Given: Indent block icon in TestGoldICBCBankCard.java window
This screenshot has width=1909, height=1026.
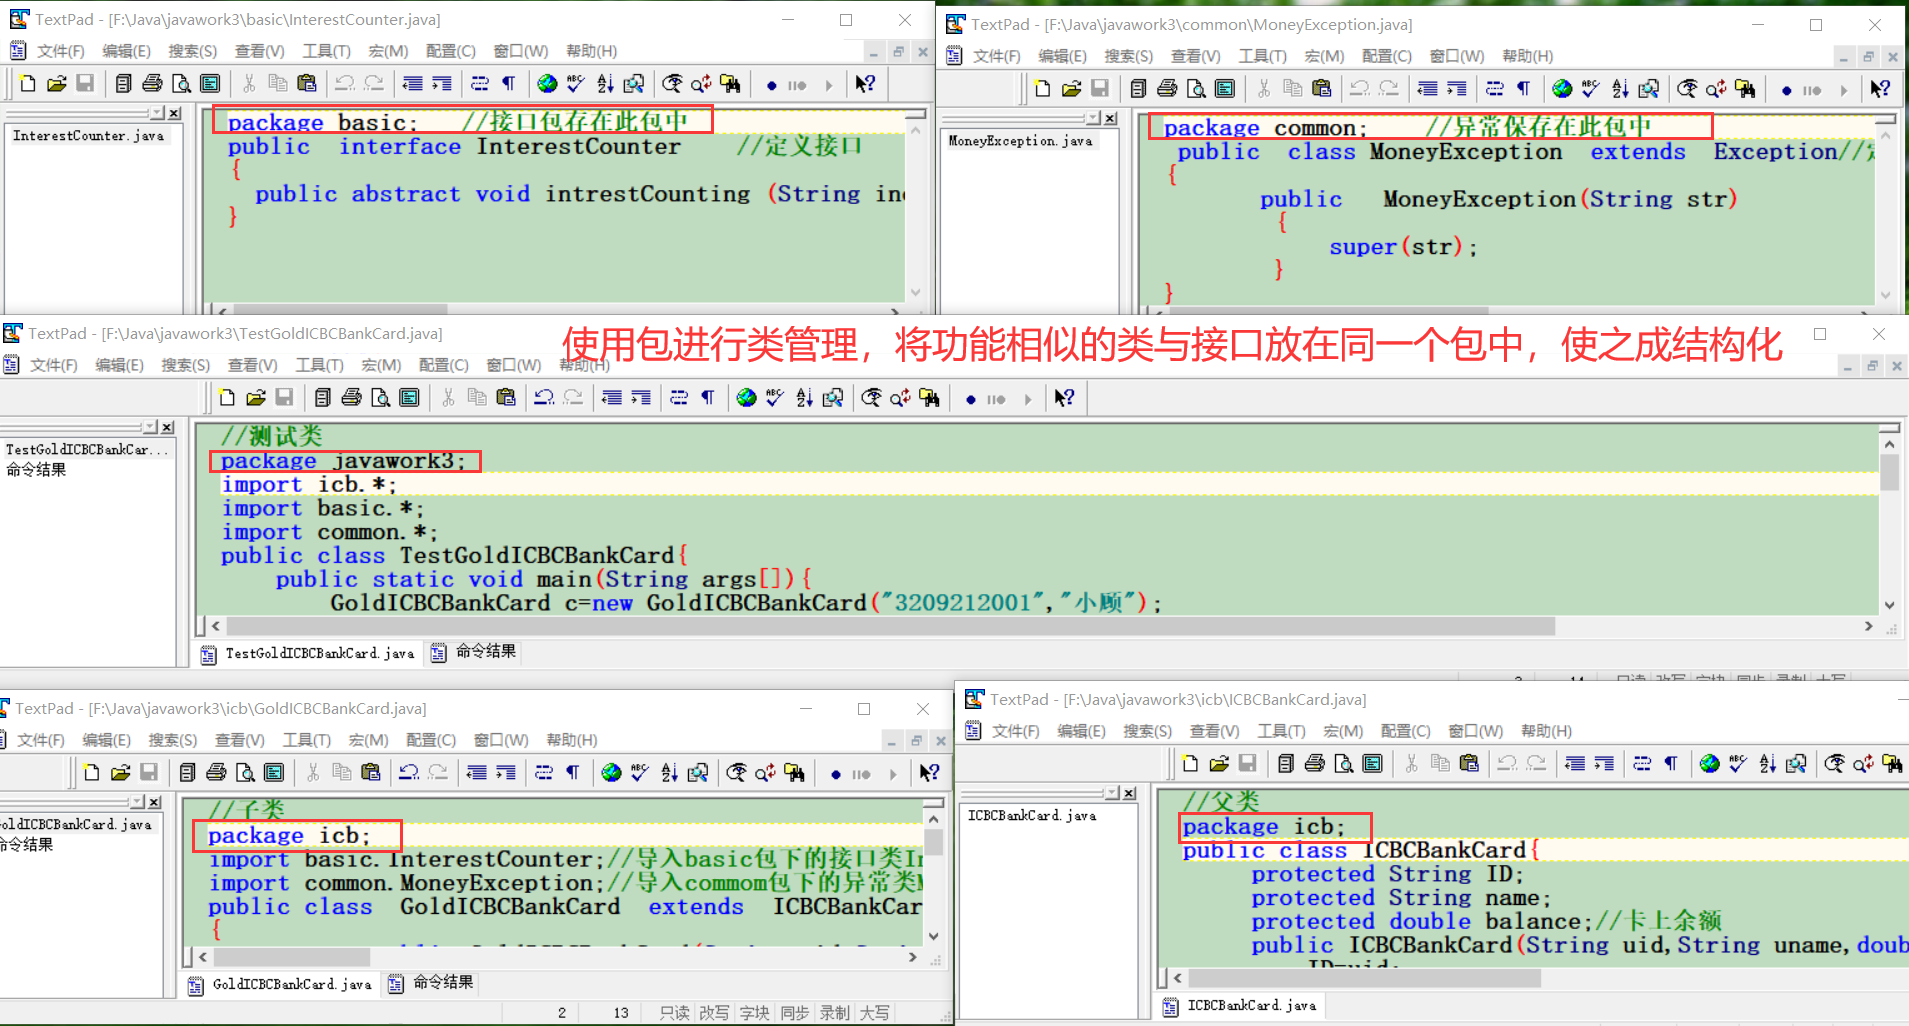Looking at the screenshot, I should 641,398.
